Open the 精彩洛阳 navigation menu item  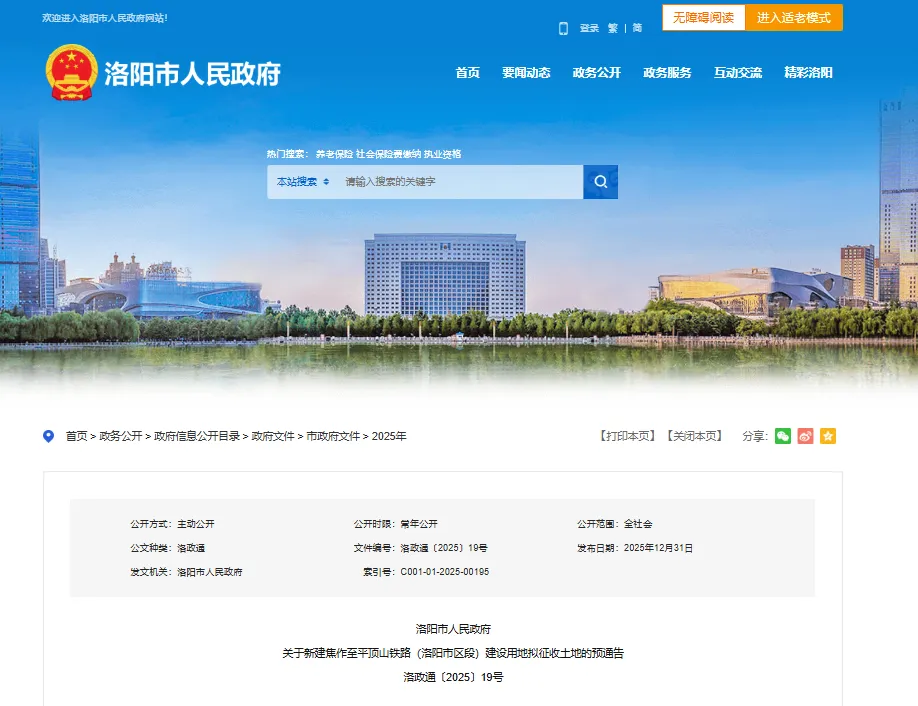coord(808,73)
